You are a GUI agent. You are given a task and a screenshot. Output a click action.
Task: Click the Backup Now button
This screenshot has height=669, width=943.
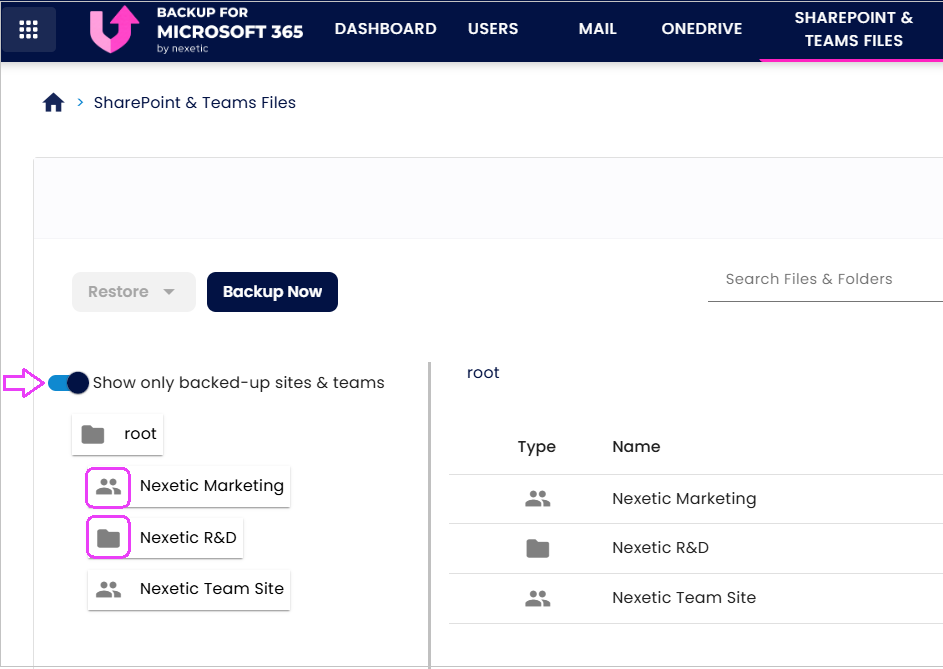coord(272,292)
